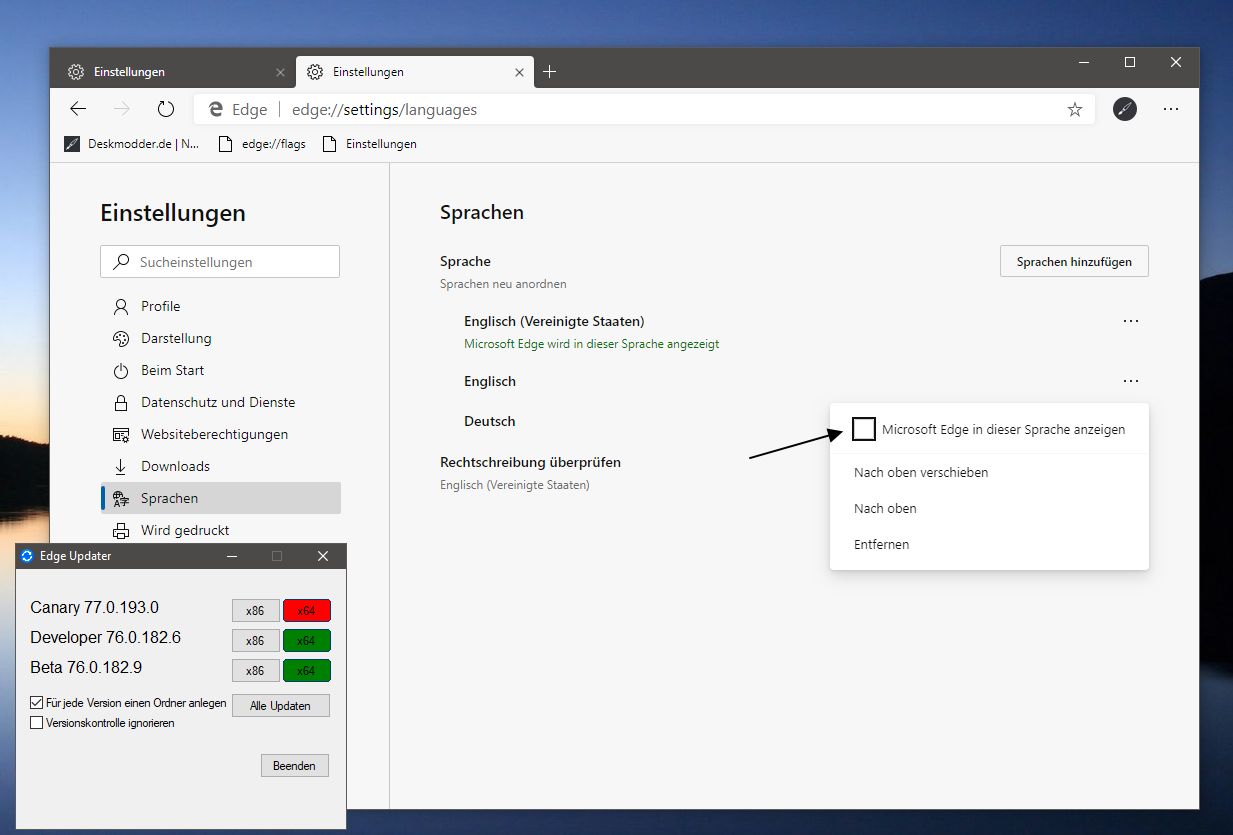
Task: Click the green Developer x64 button in Edge Updater
Action: [x=306, y=640]
